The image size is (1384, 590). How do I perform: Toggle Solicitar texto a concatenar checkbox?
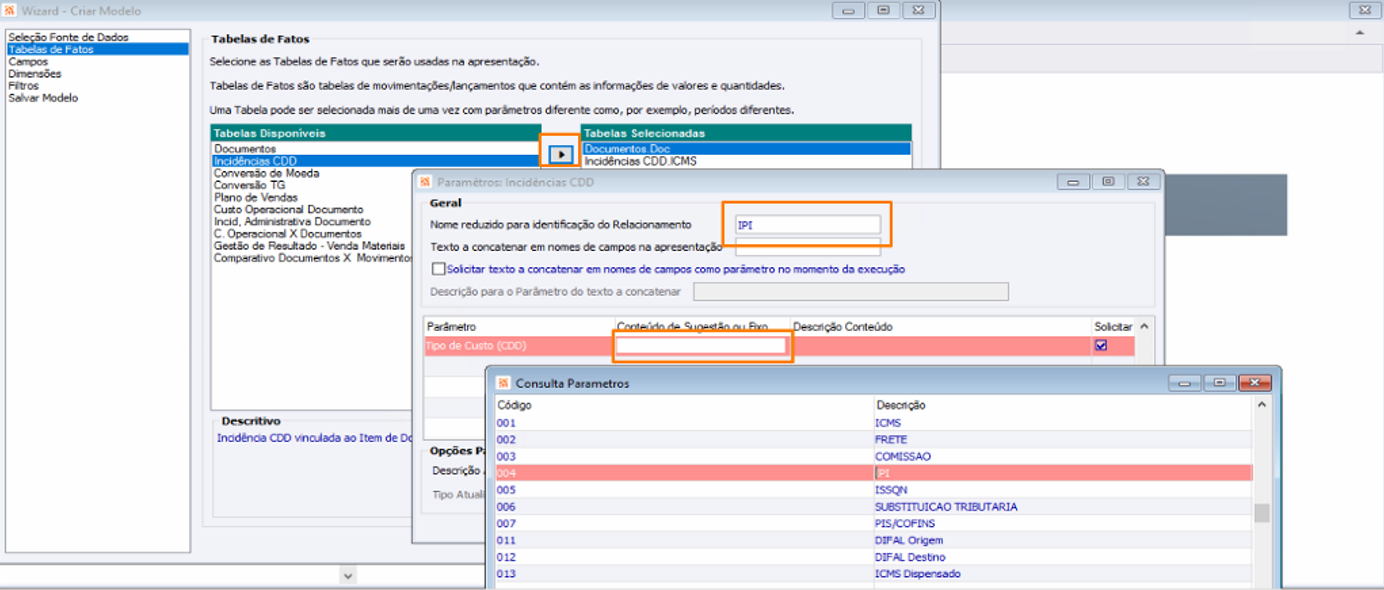(x=438, y=269)
